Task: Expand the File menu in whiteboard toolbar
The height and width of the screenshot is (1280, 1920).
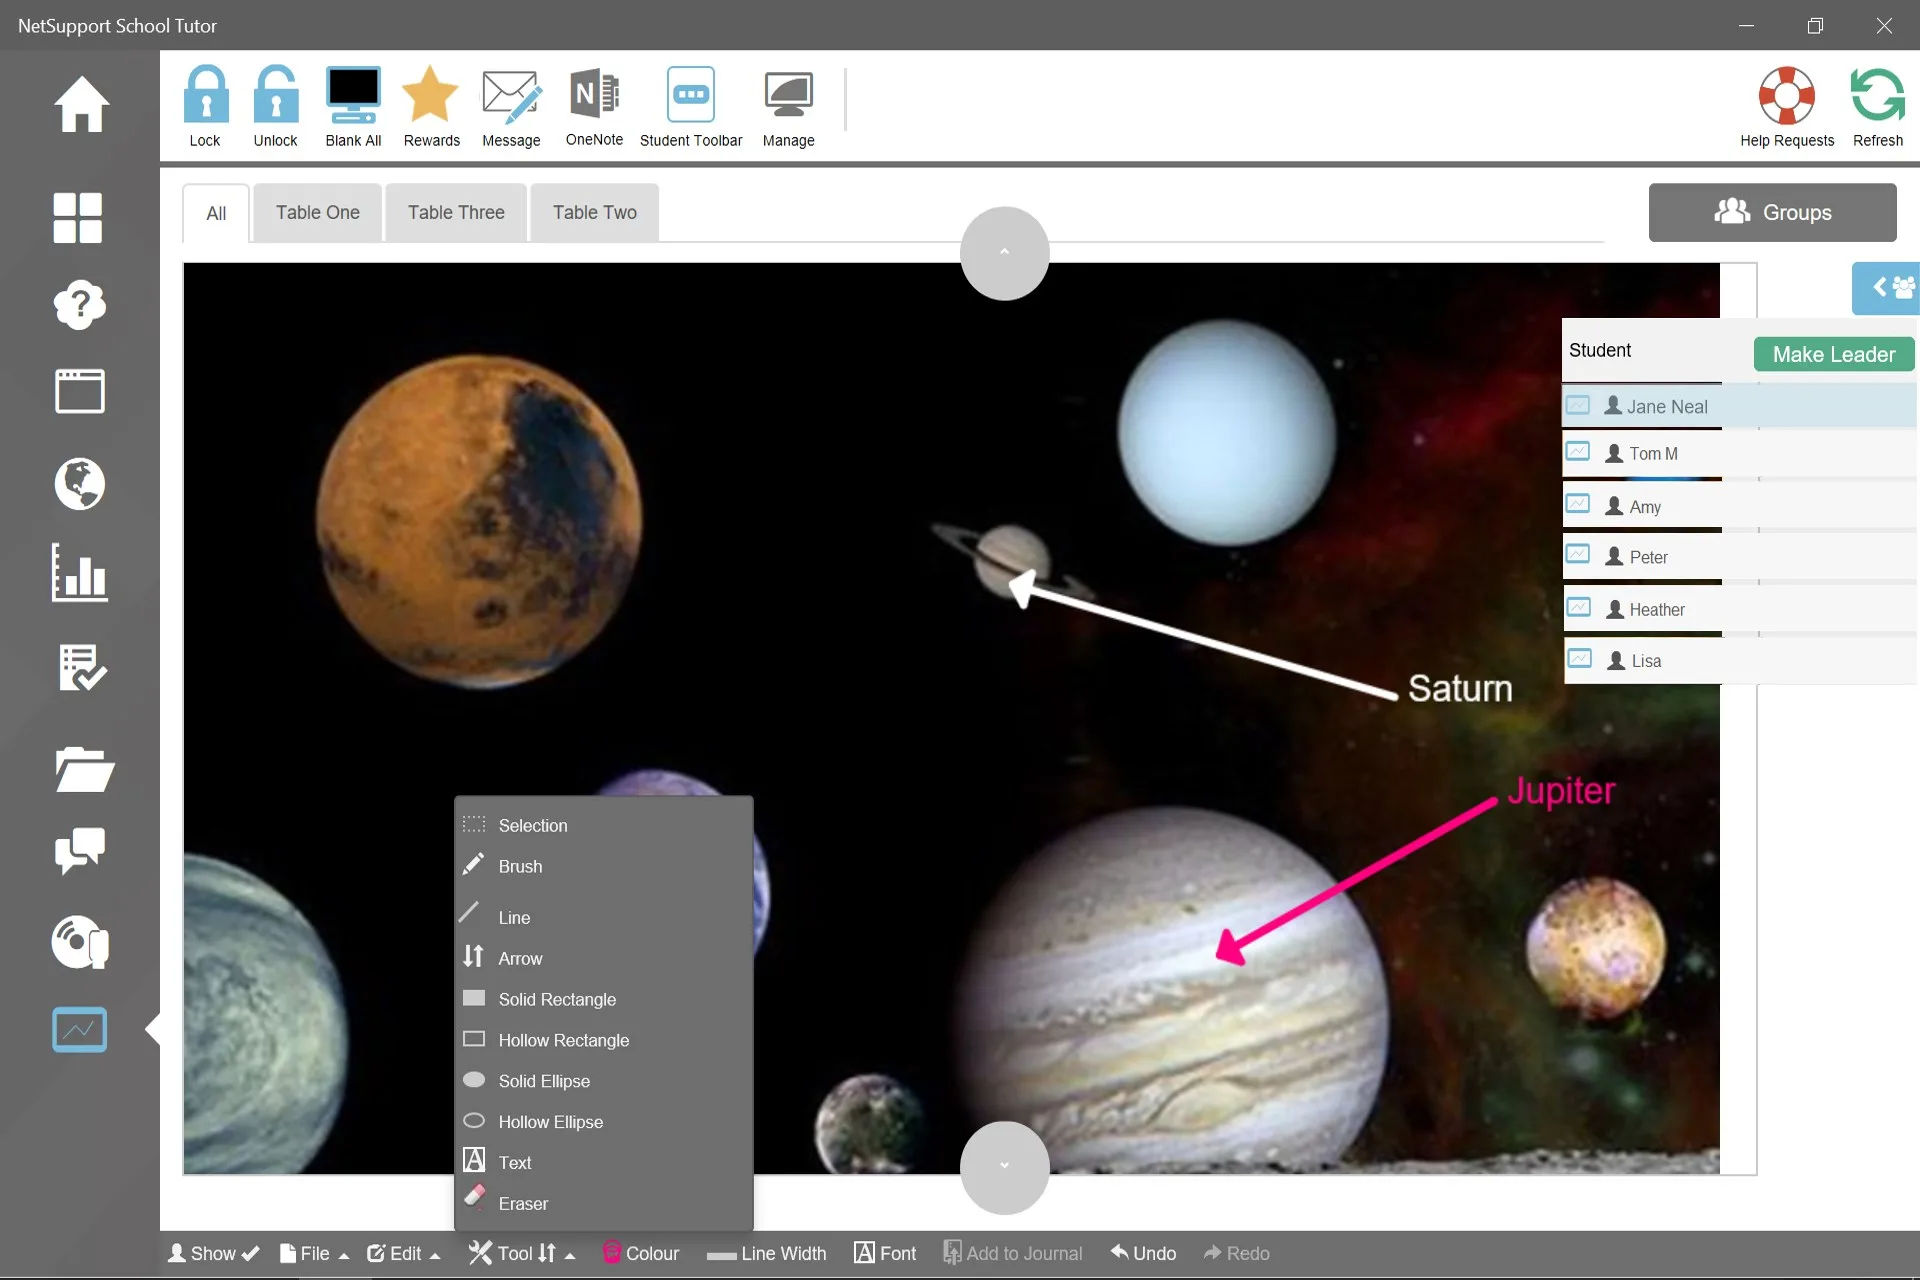Action: click(313, 1254)
